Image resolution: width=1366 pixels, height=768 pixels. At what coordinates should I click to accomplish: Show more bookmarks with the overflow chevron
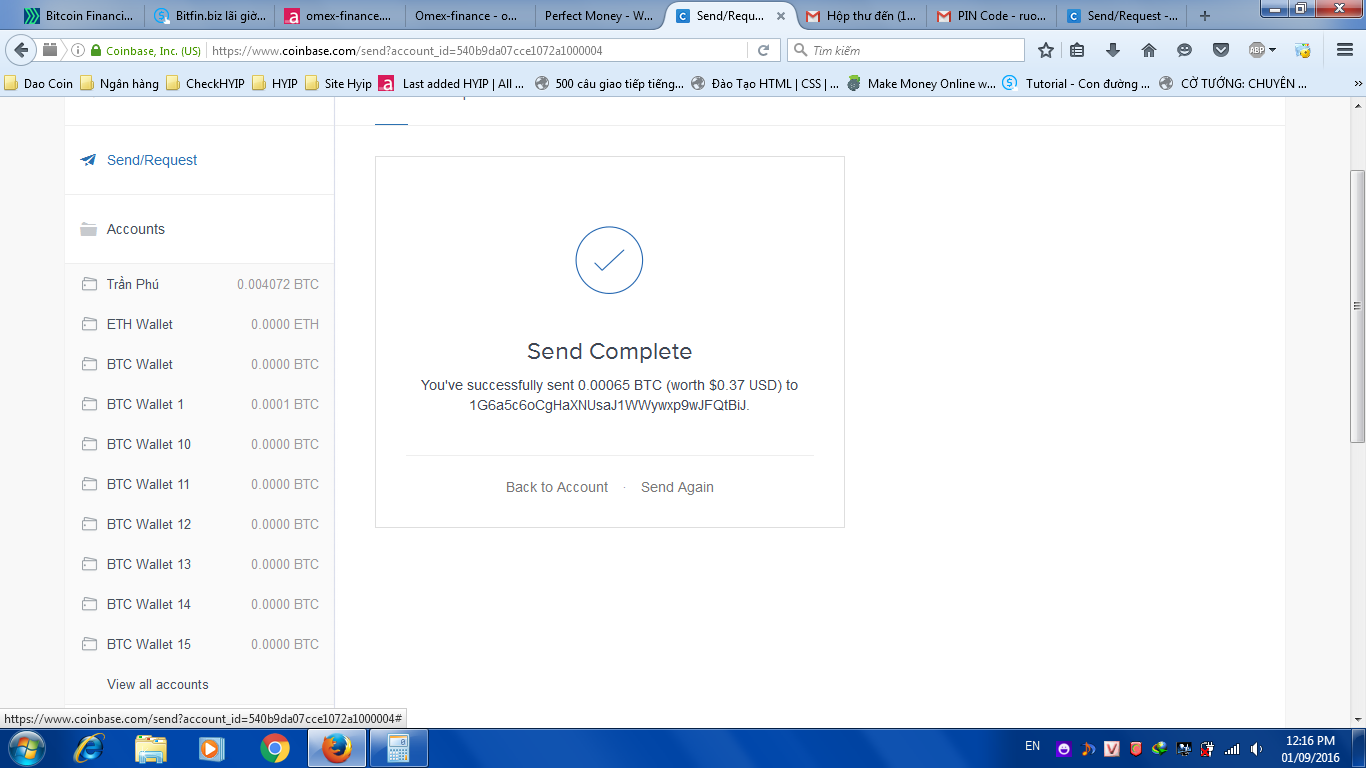point(1357,84)
